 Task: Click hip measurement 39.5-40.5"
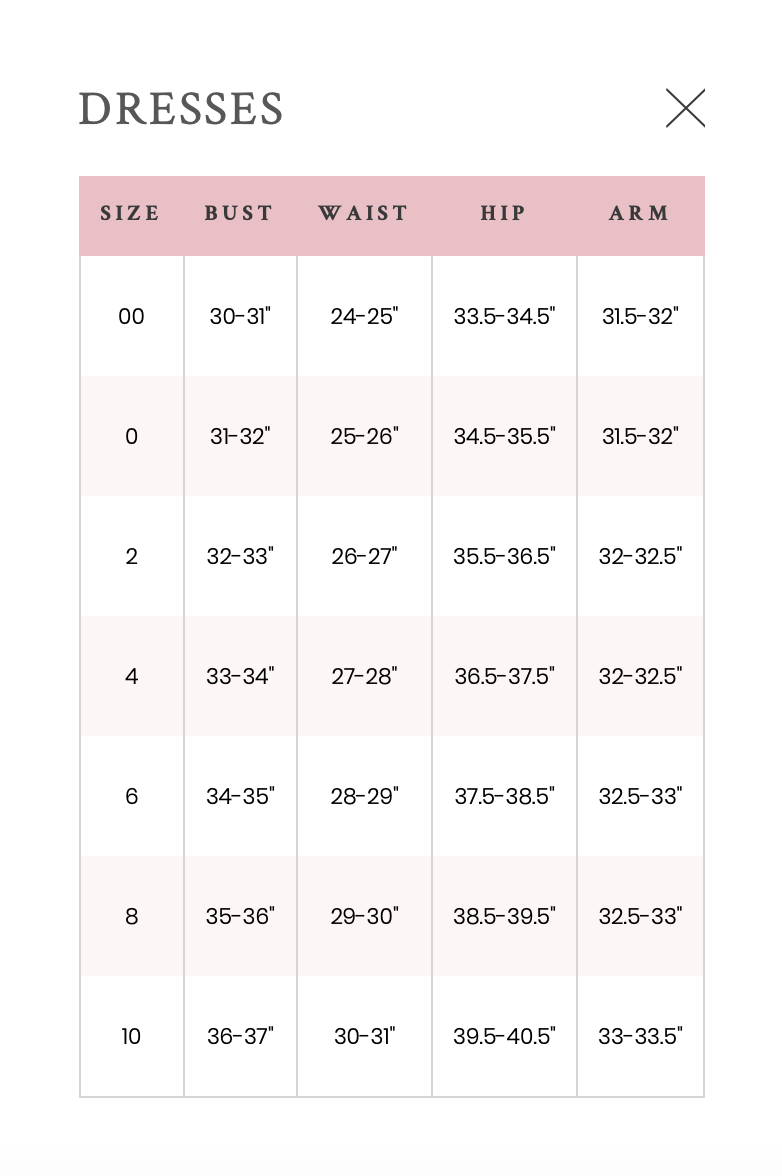(x=505, y=1036)
